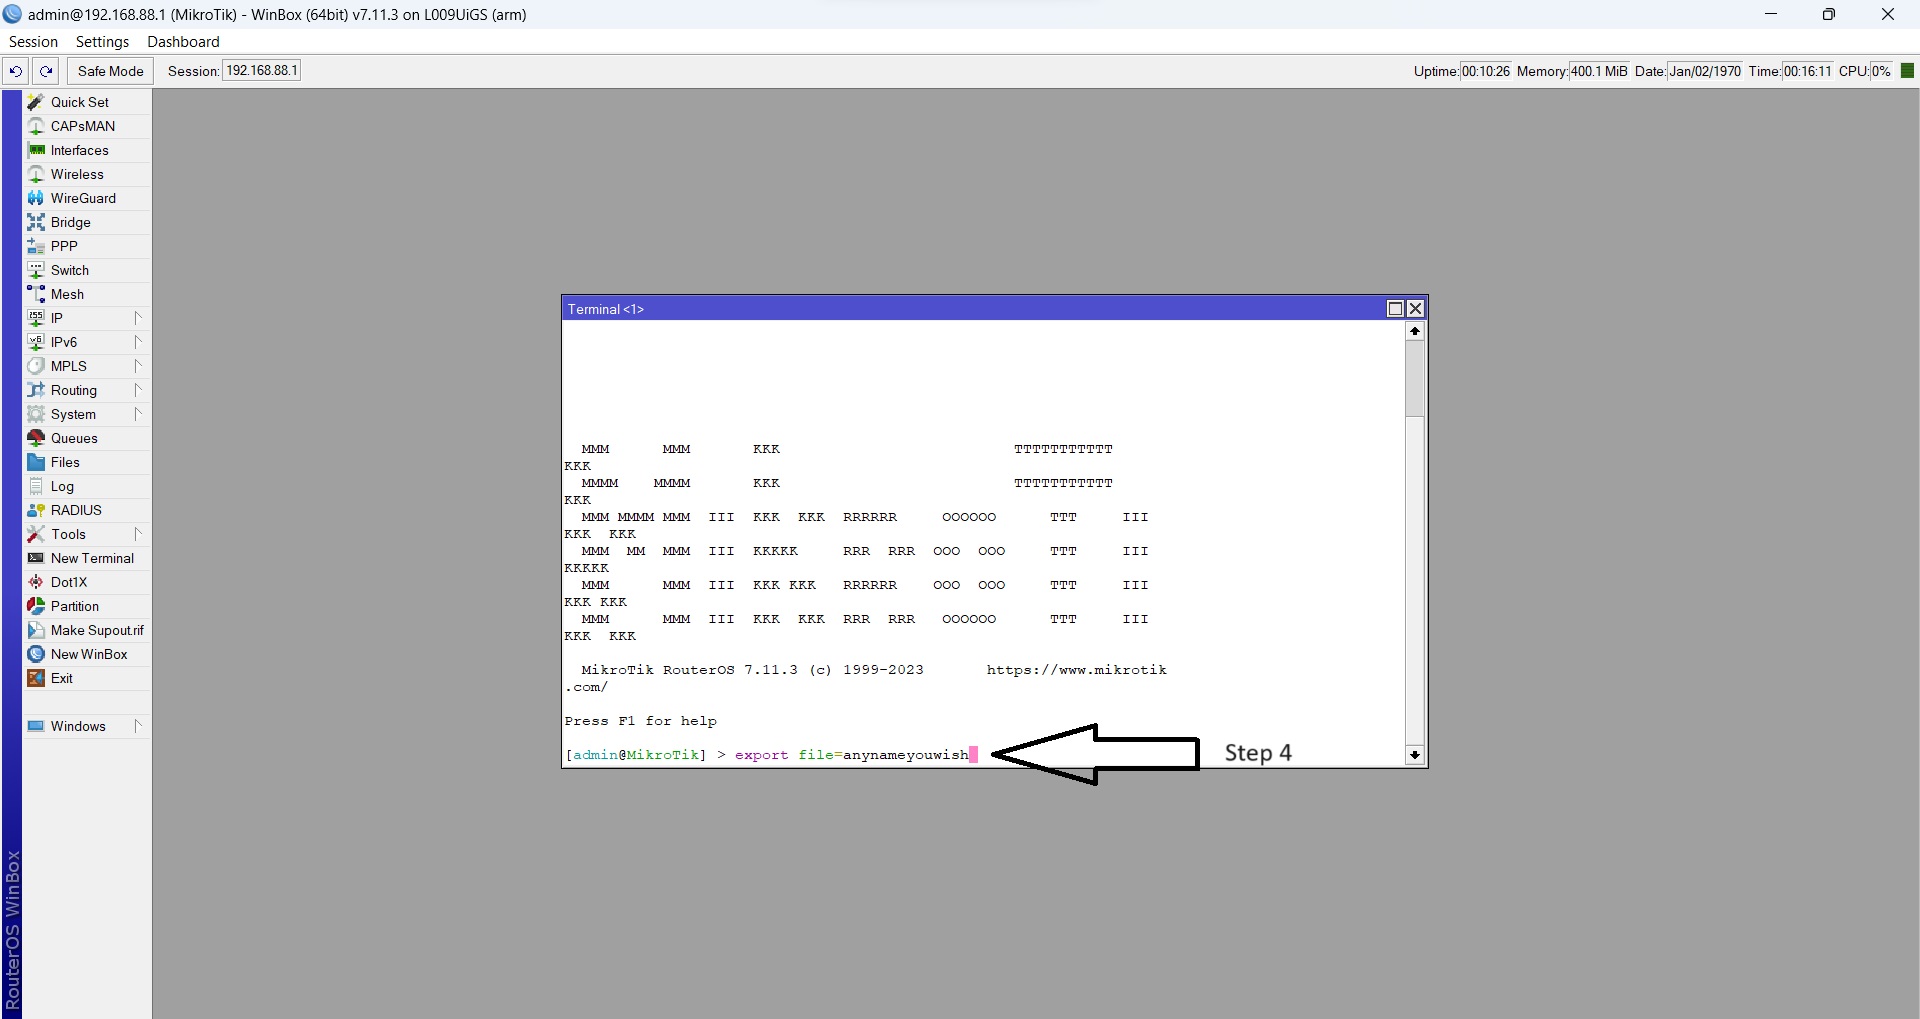The image size is (1920, 1019).
Task: Open the Dot1X icon
Action: pos(36,582)
